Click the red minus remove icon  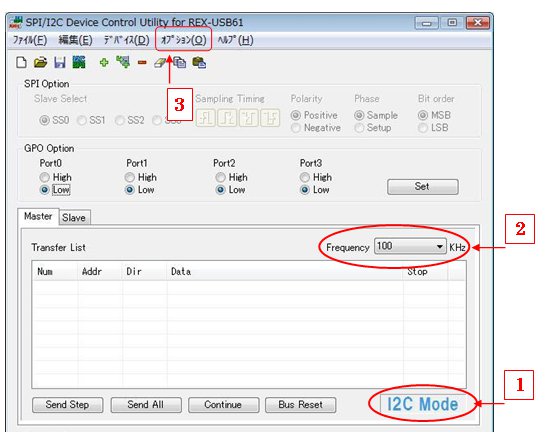coord(142,63)
